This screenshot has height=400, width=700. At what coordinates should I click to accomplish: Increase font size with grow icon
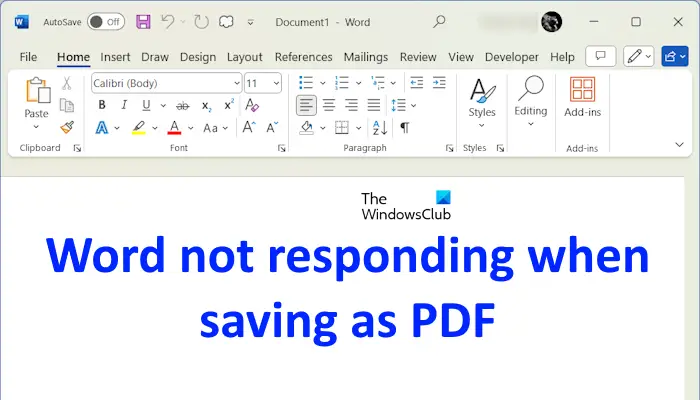pyautogui.click(x=249, y=128)
